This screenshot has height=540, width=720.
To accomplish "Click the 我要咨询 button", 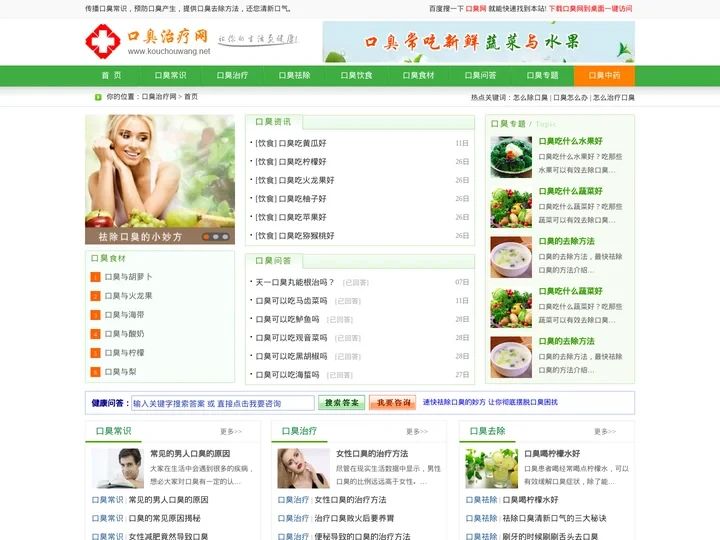I will pos(393,403).
